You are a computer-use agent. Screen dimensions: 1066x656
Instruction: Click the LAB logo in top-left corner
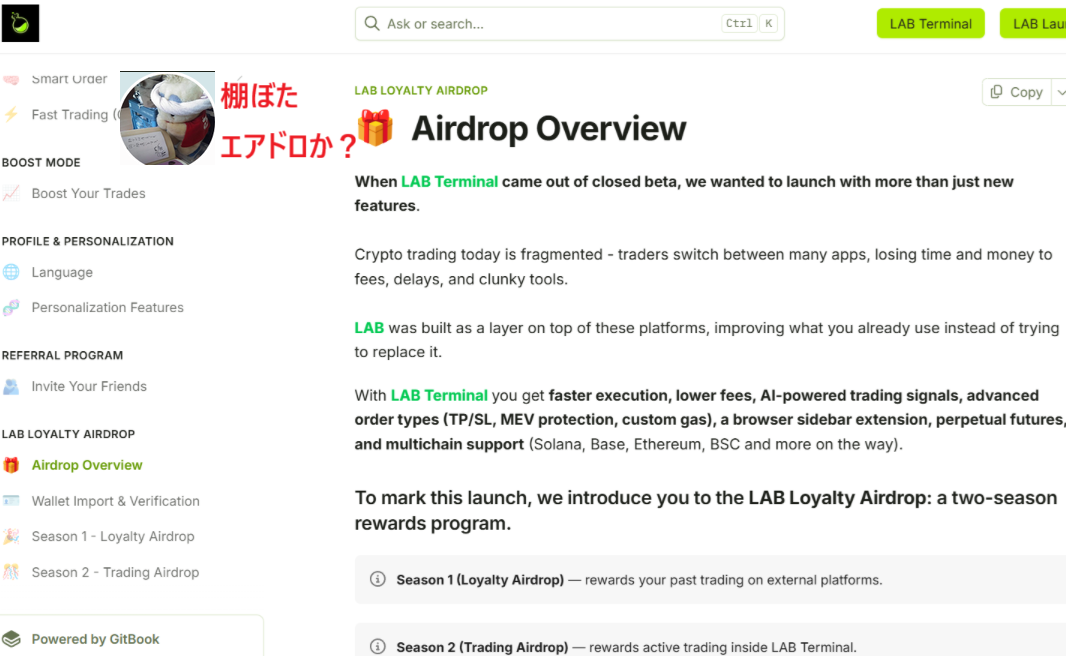[x=20, y=23]
